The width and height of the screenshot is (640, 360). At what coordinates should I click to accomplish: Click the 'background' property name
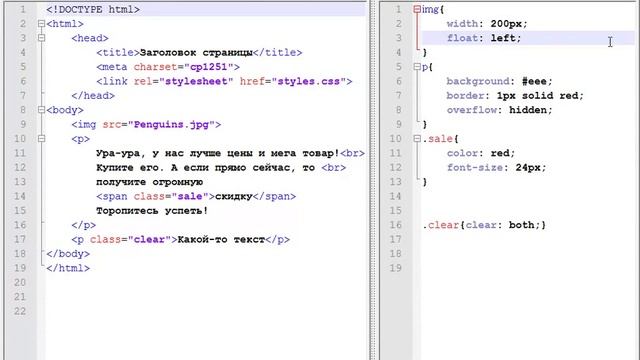click(478, 81)
